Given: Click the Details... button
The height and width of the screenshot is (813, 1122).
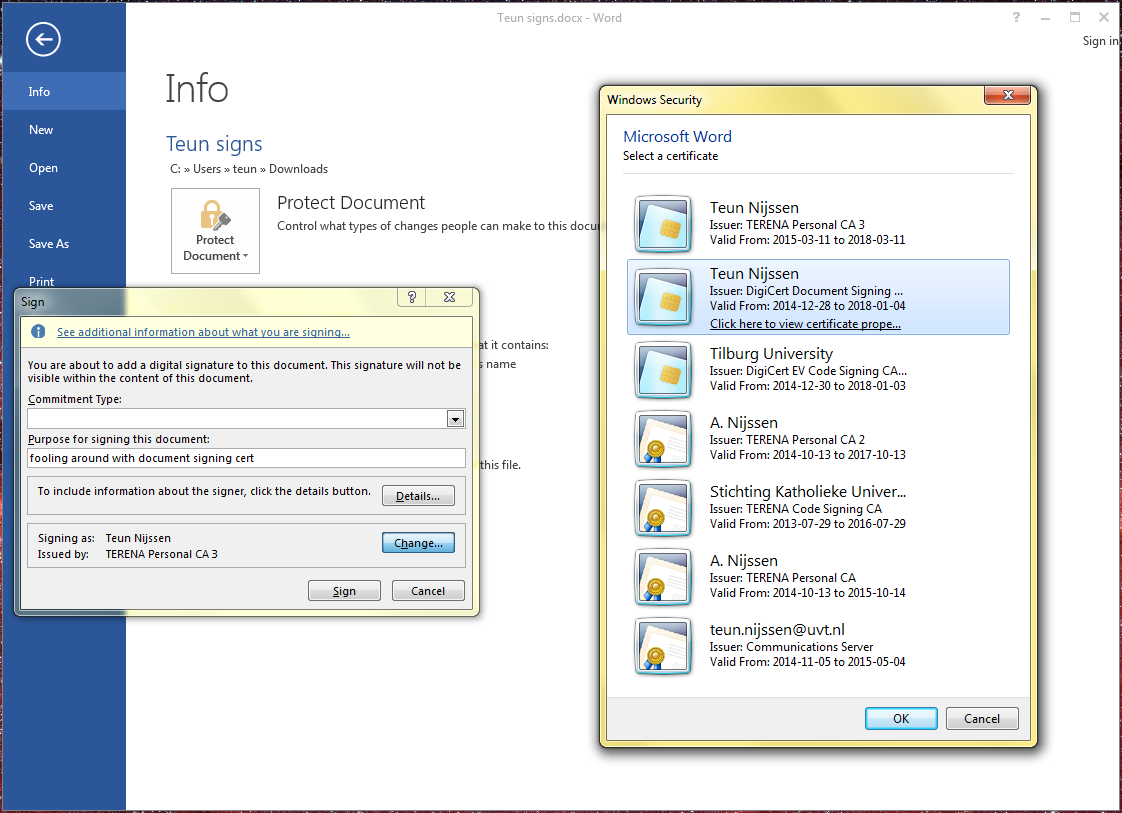Looking at the screenshot, I should tap(418, 496).
